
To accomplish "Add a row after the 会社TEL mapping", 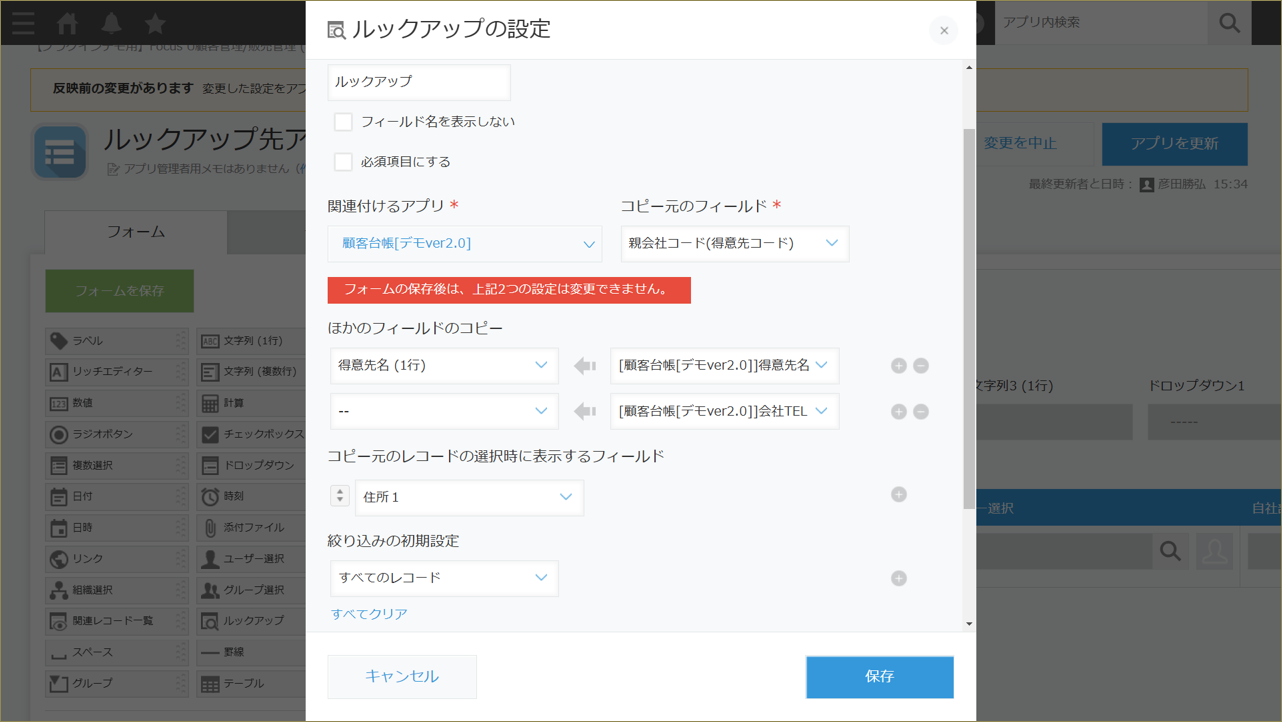I will coord(898,412).
